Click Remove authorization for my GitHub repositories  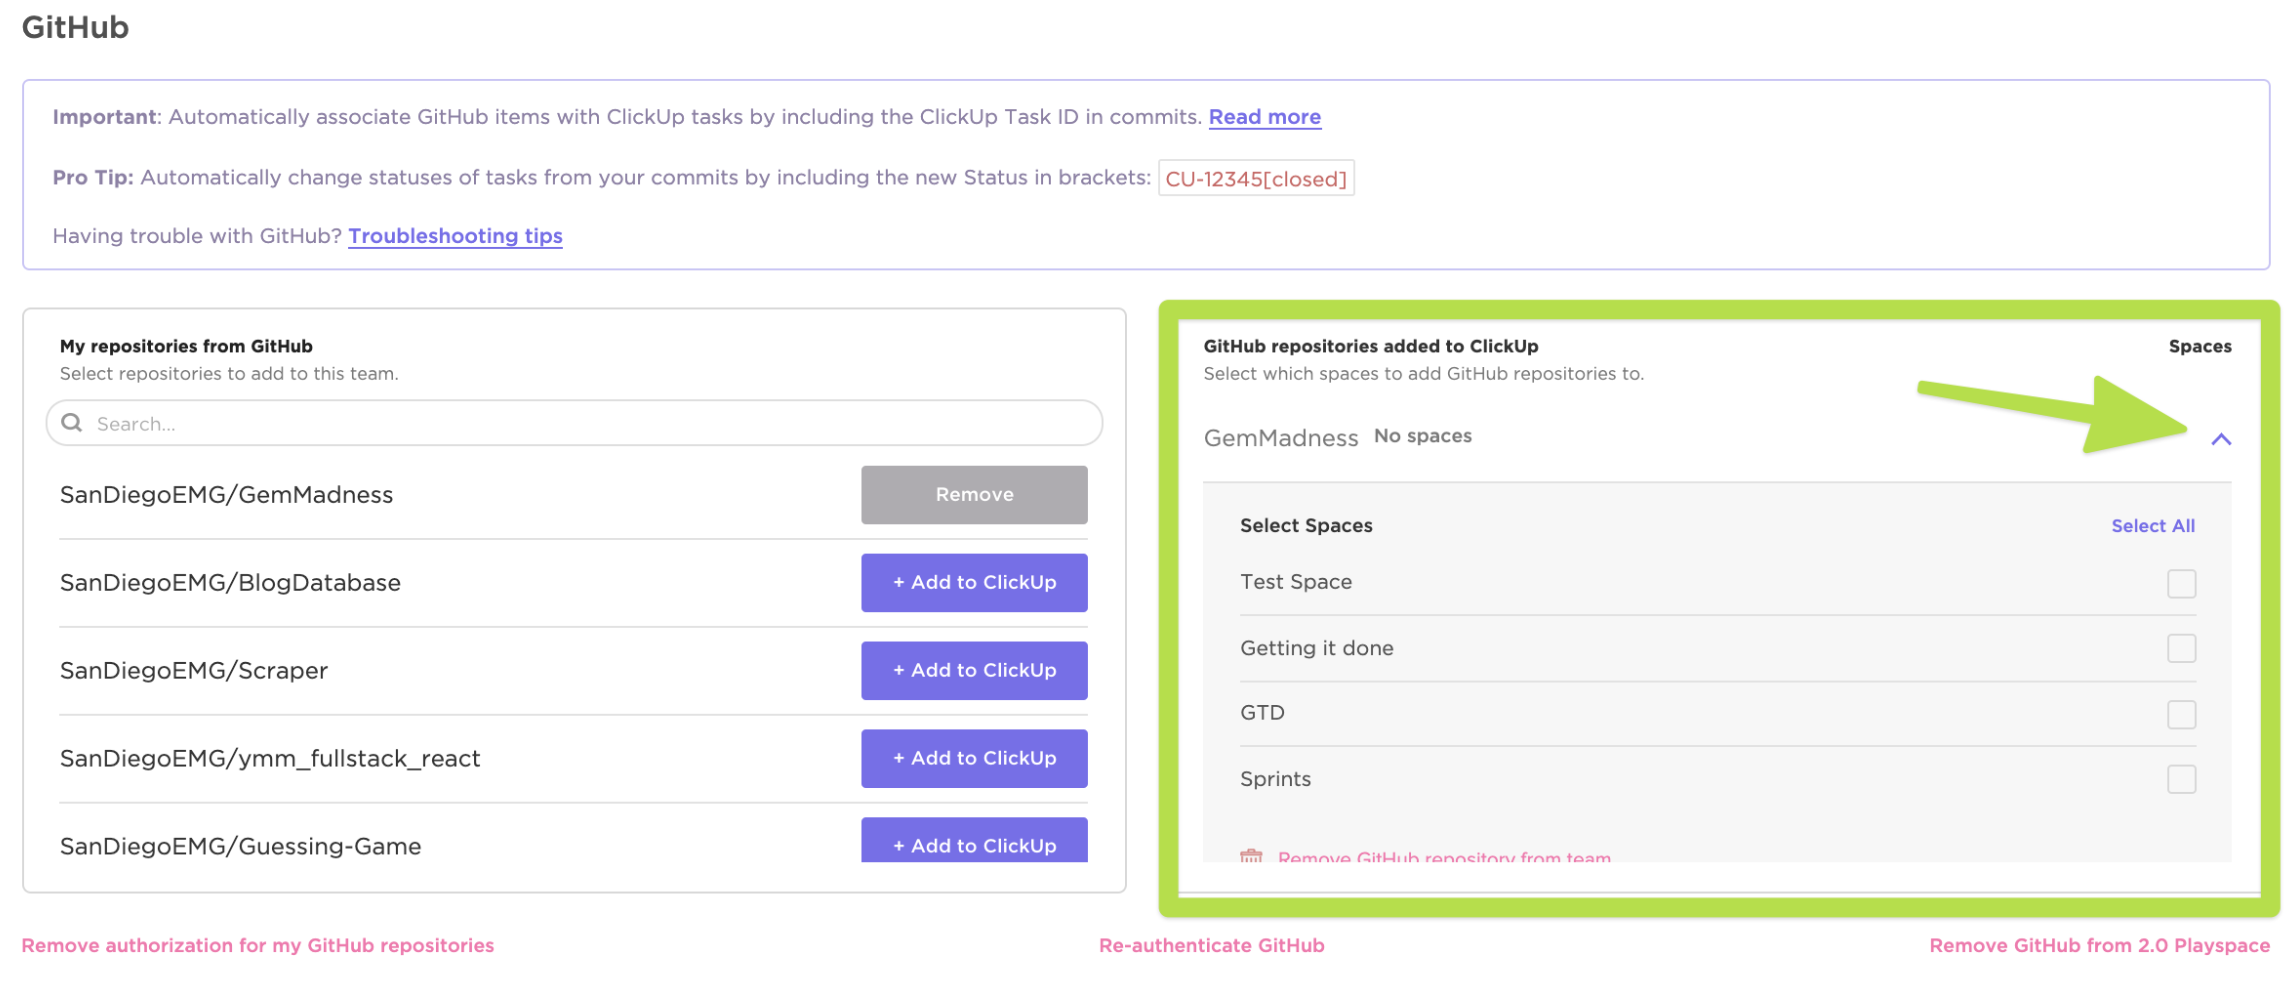[x=258, y=946]
